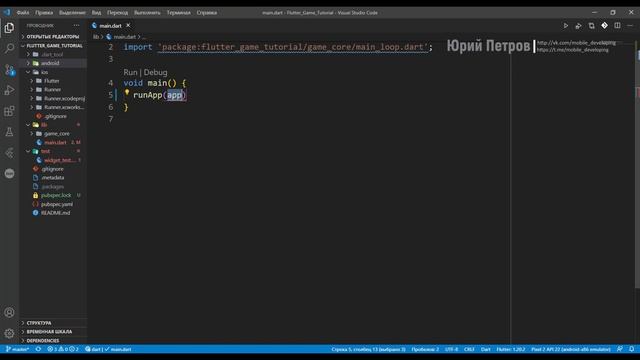
Task: Click the Debug CodeLens above main()
Action: [156, 72]
